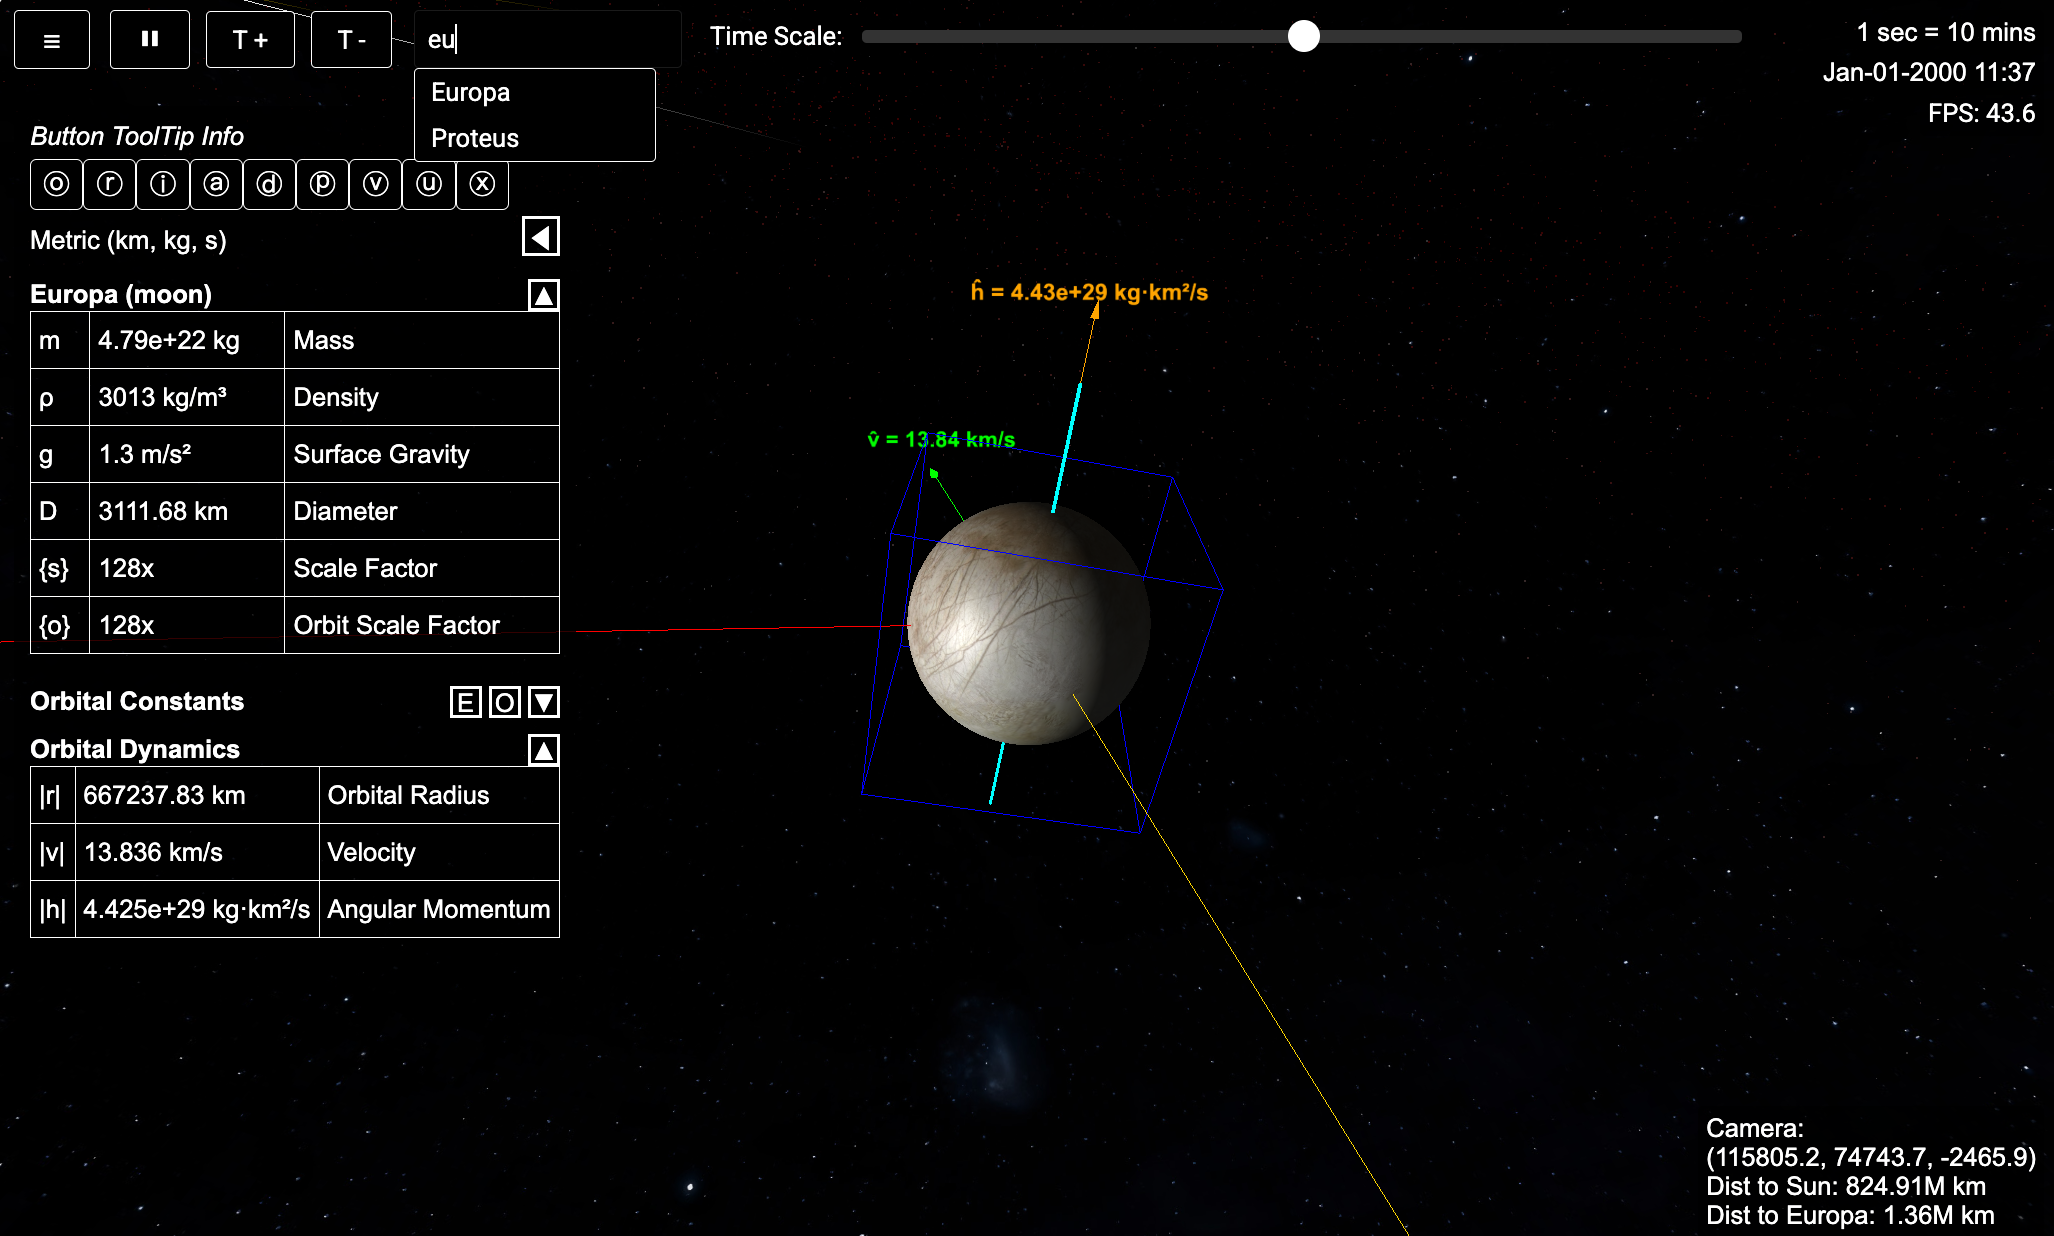The image size is (2054, 1236).
Task: Expand the Orbital Constants section
Action: point(543,703)
